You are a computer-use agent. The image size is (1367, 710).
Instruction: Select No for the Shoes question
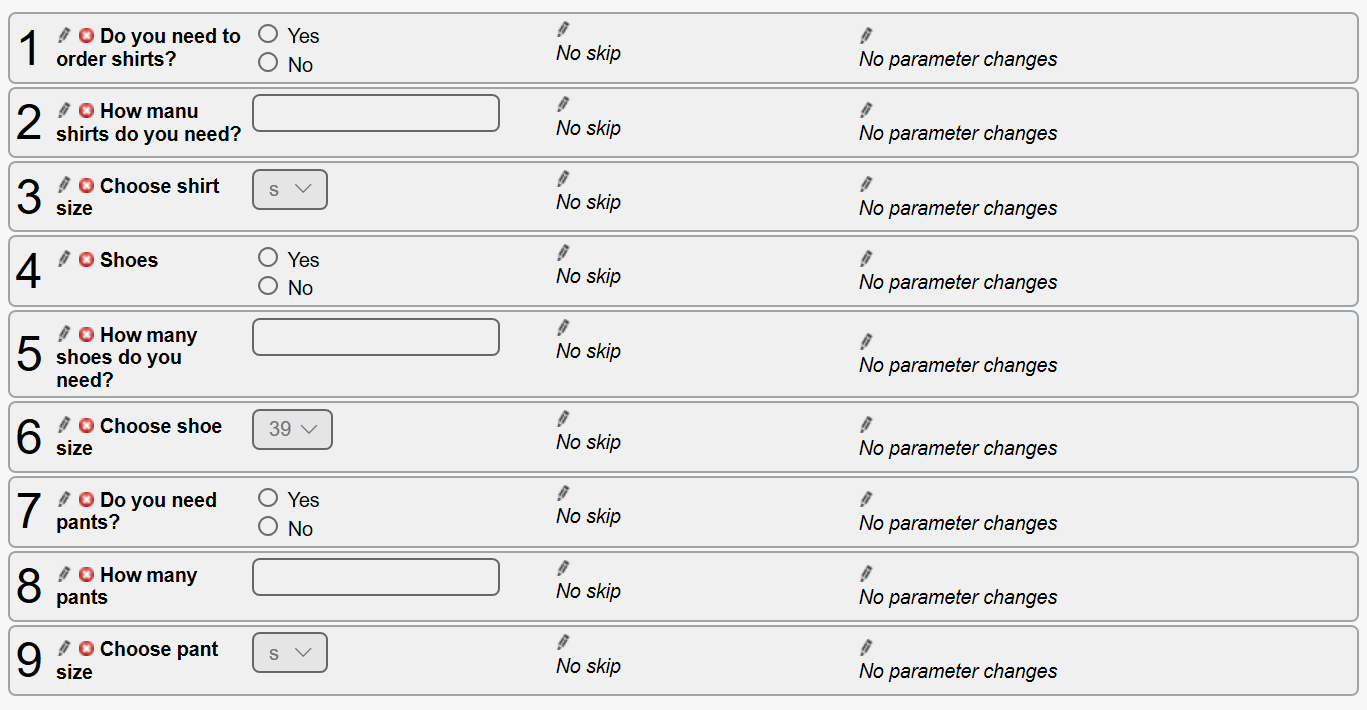pyautogui.click(x=268, y=286)
